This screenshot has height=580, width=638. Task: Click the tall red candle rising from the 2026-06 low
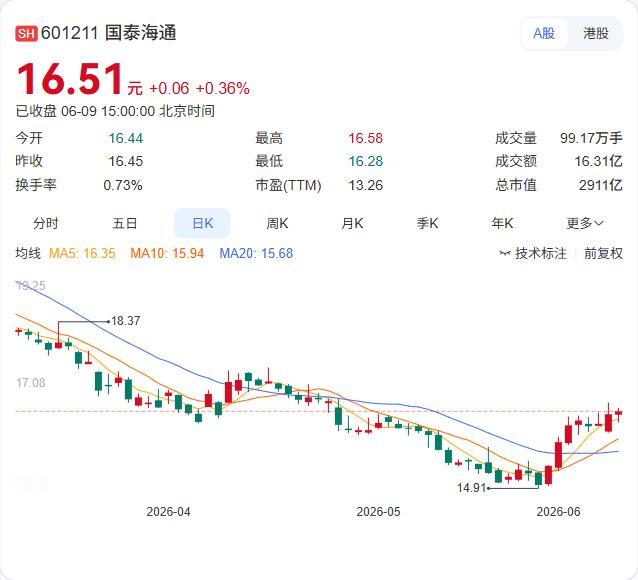[x=558, y=454]
